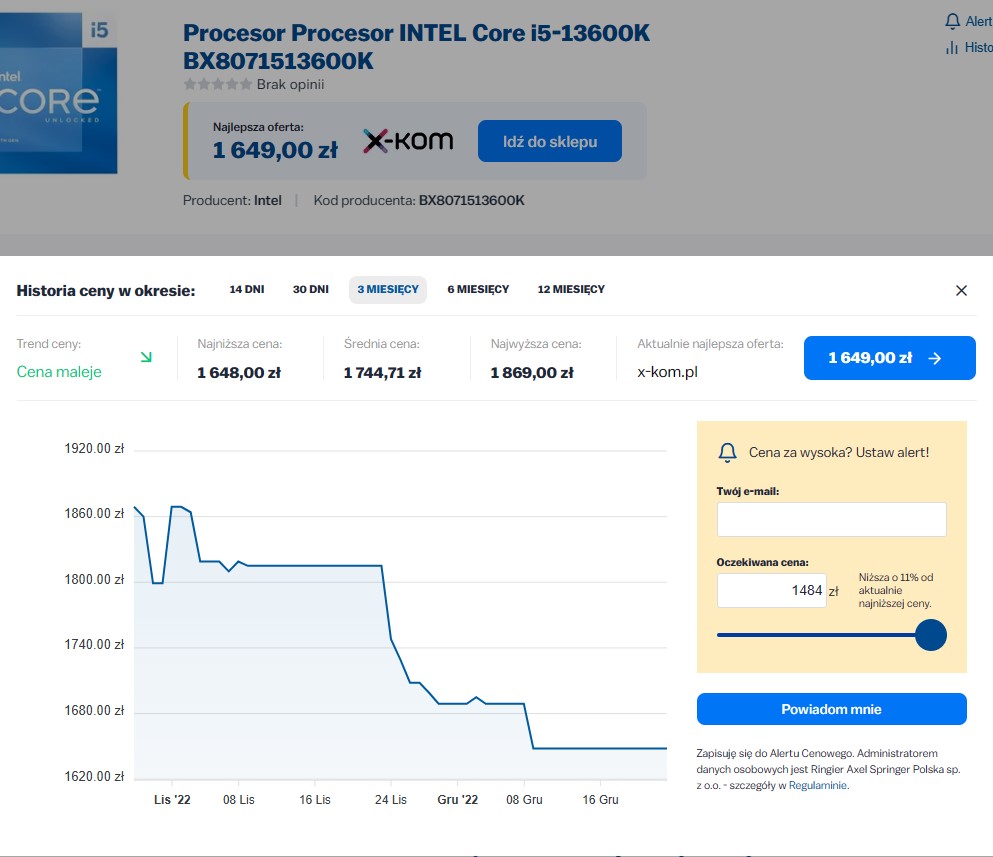Switch to 6 MIESIĘCY price history
This screenshot has width=993, height=857.
coord(478,289)
